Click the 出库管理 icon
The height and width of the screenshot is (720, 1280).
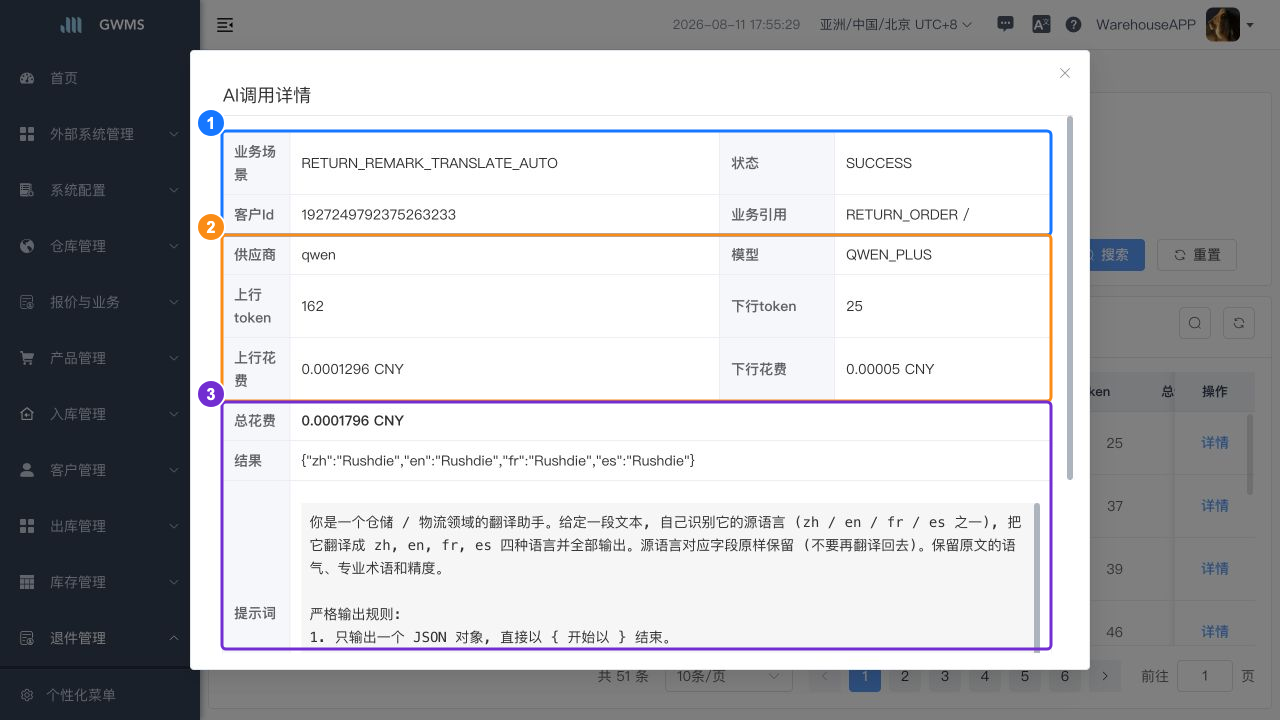pos(27,526)
